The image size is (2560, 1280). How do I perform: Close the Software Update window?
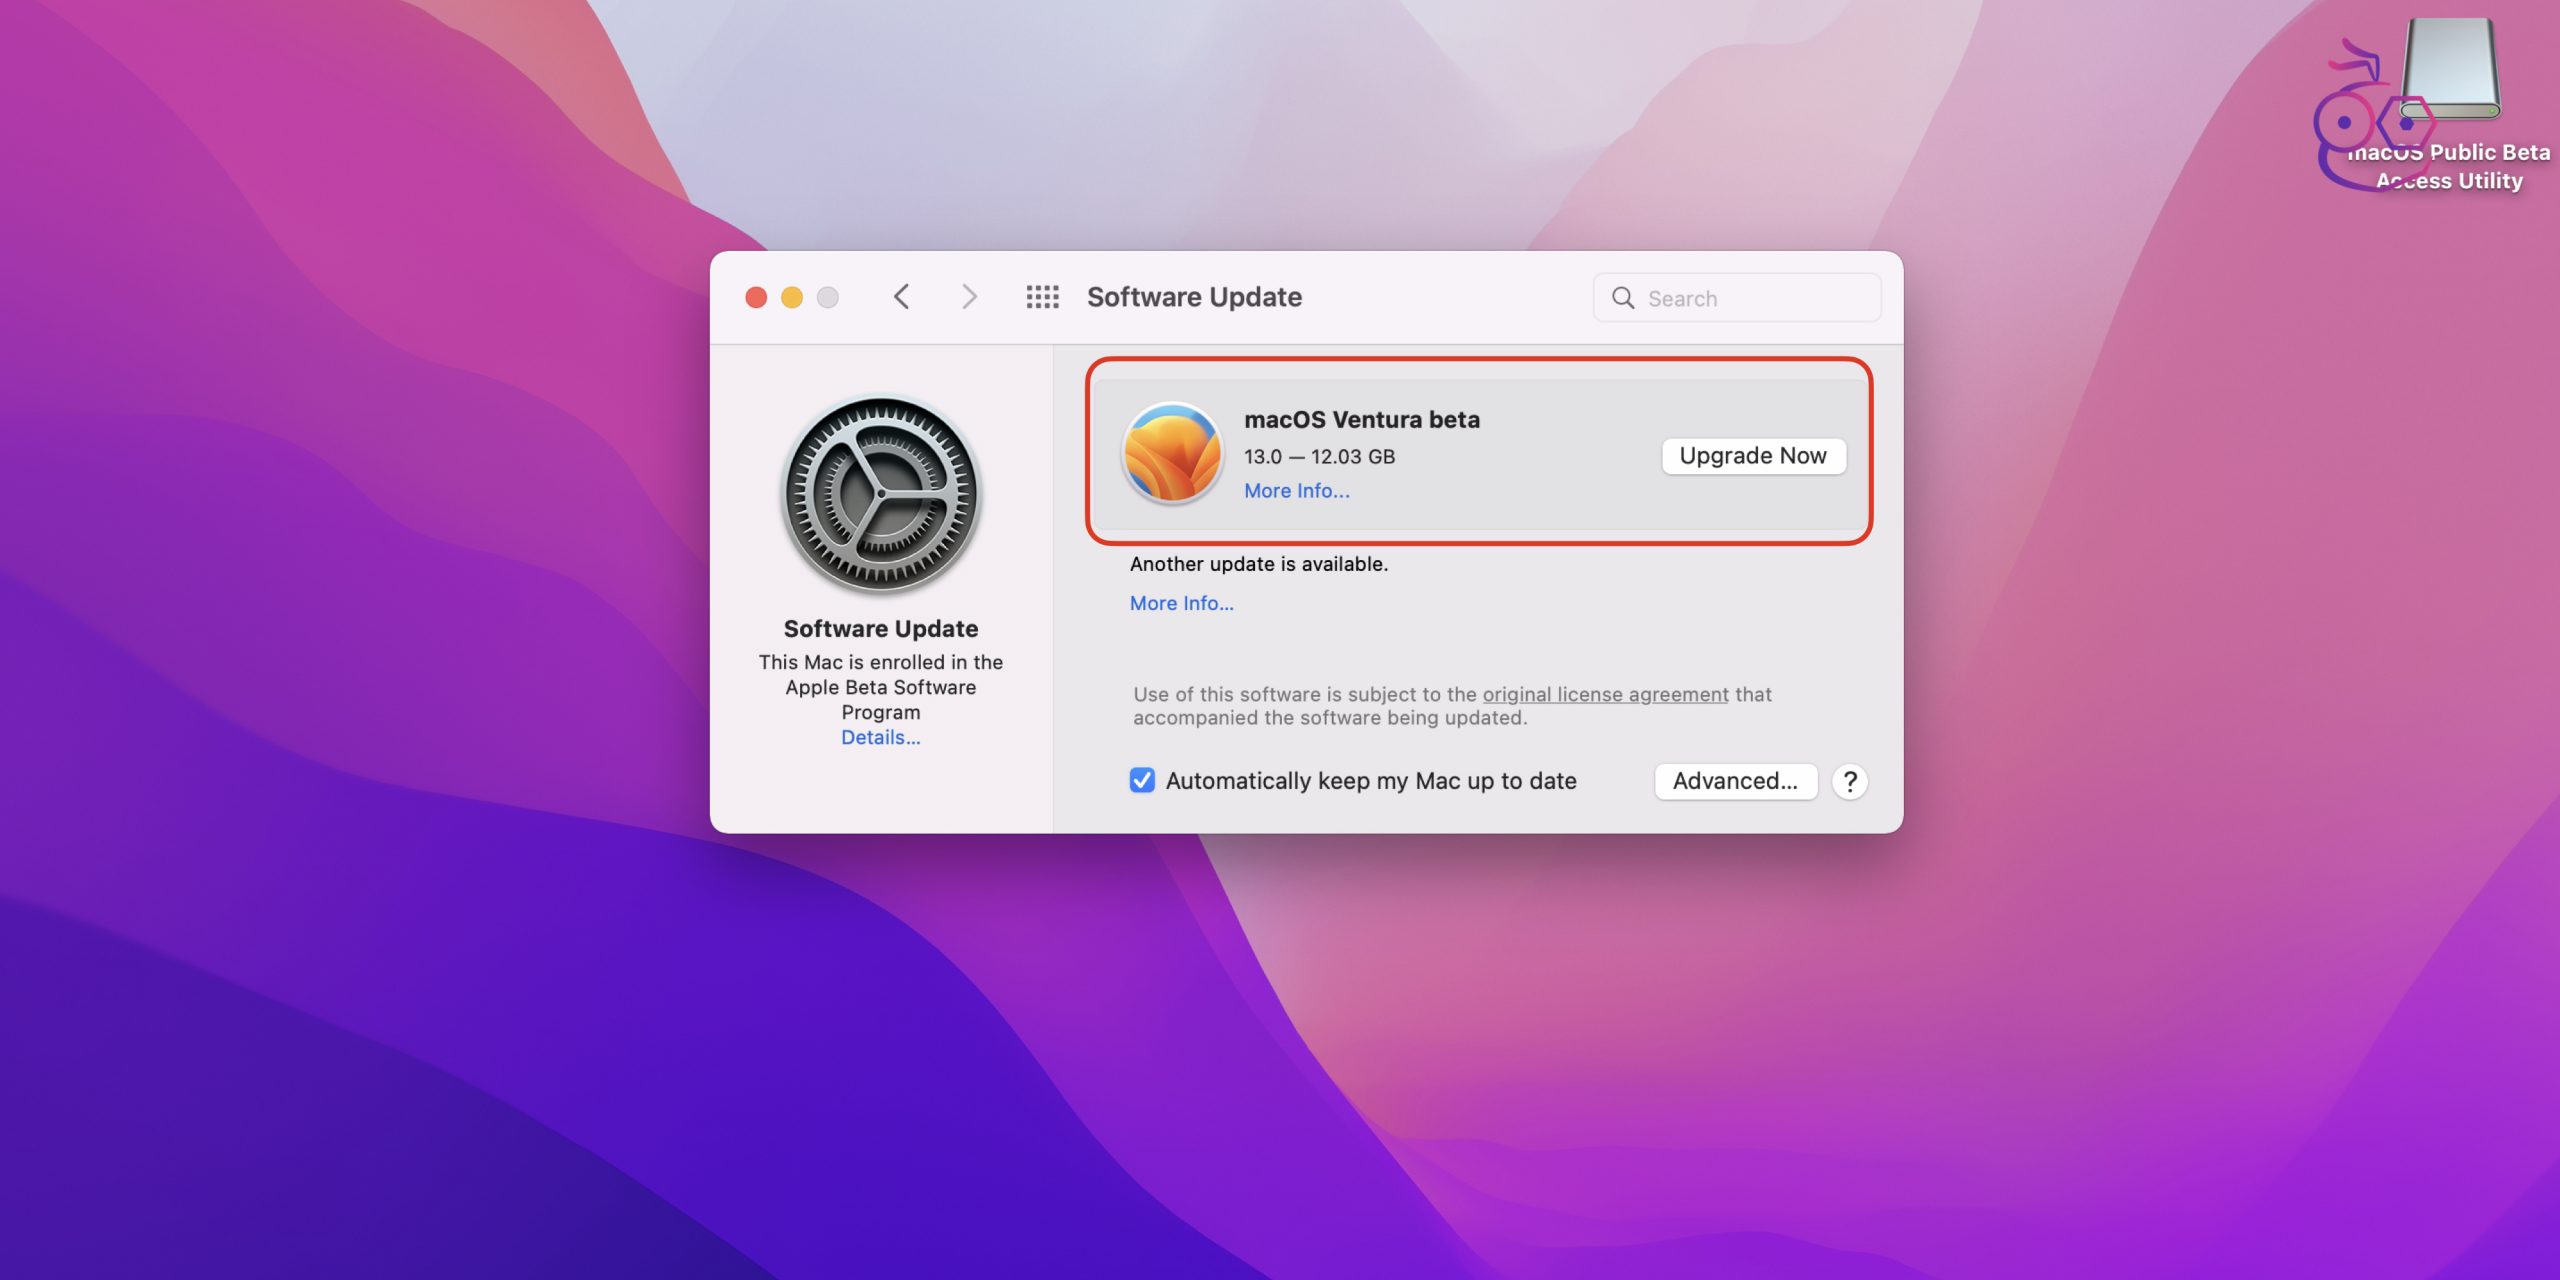point(756,297)
